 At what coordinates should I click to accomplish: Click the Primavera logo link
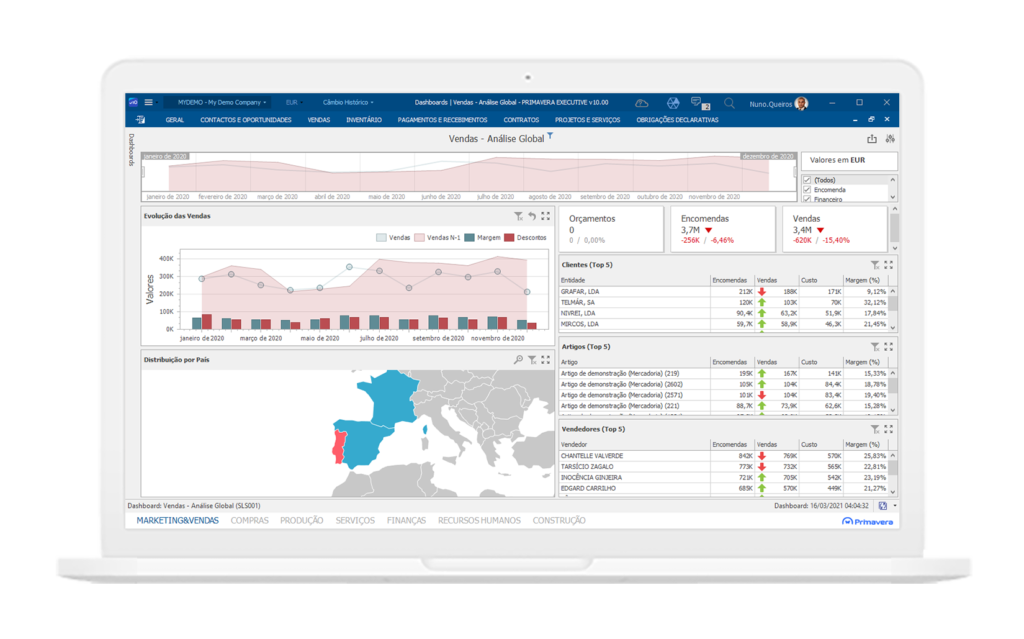click(x=867, y=521)
